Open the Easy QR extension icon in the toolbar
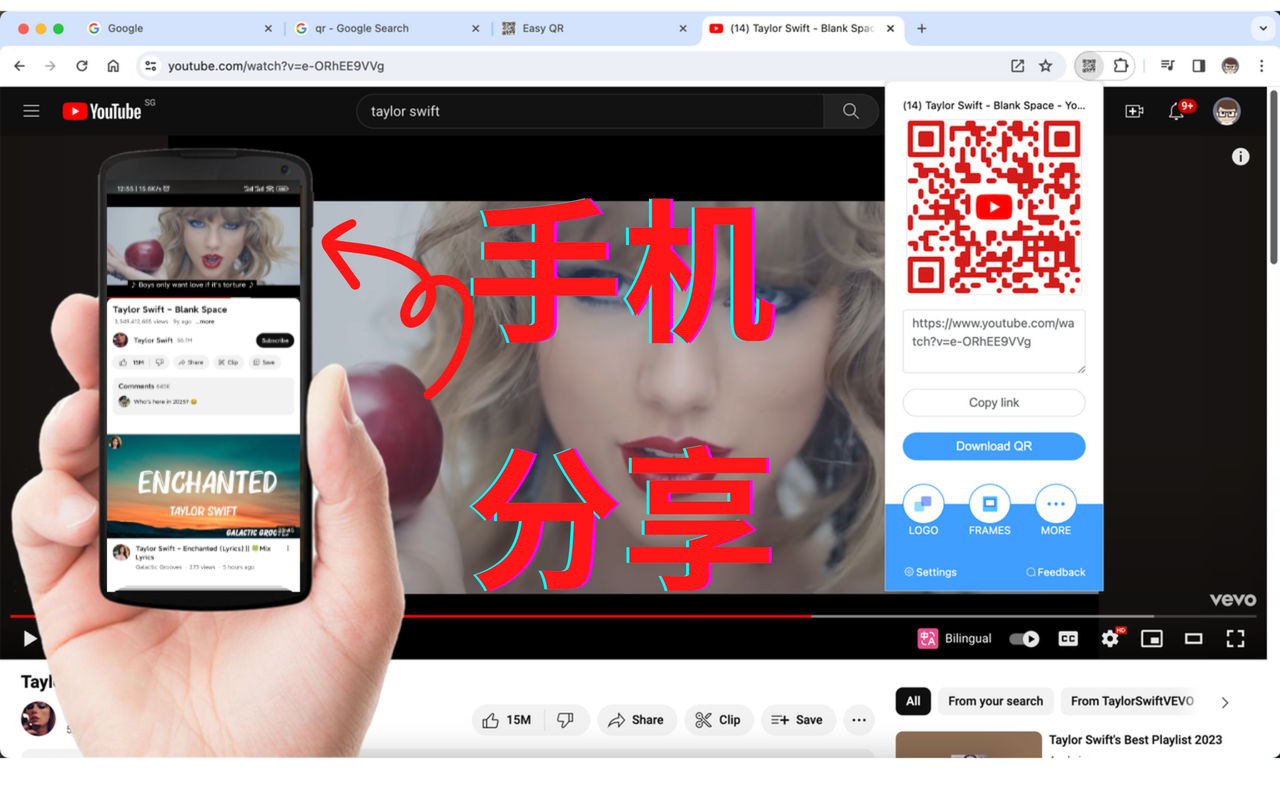Screen dimensions: 1280x800 [x=1088, y=65]
